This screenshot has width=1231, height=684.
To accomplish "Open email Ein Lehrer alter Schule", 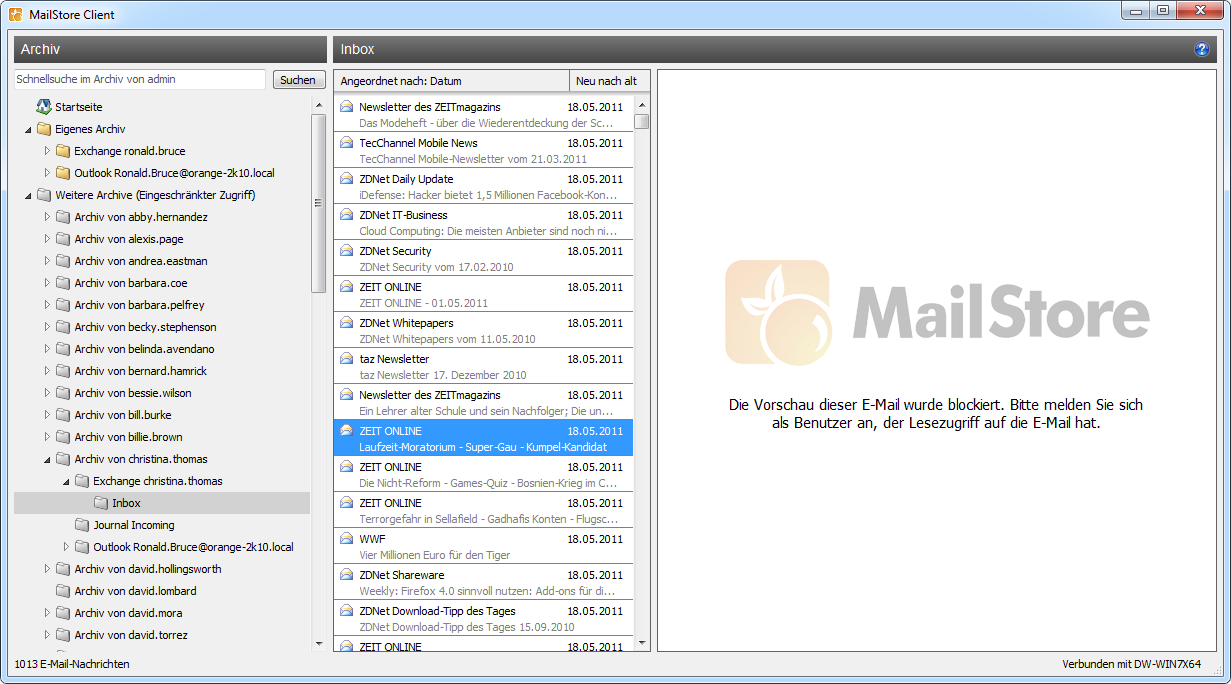I will point(484,402).
